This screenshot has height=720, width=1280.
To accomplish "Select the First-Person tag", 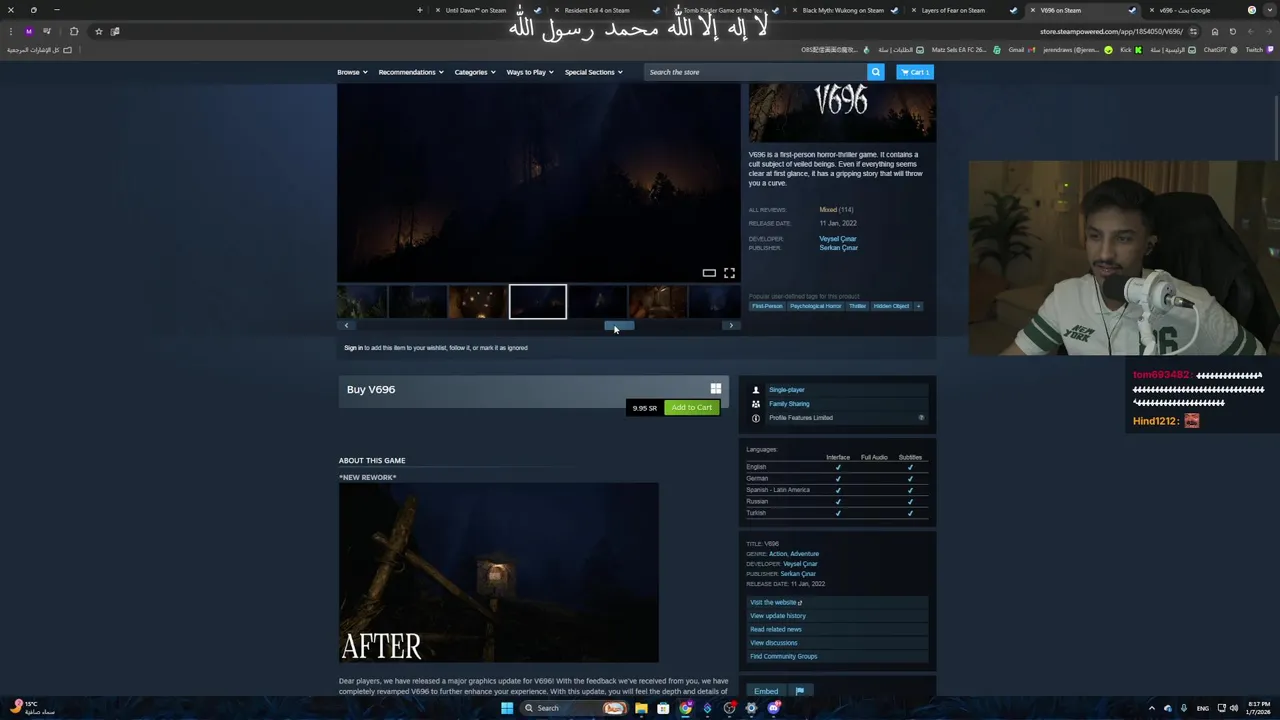I will click(x=767, y=306).
